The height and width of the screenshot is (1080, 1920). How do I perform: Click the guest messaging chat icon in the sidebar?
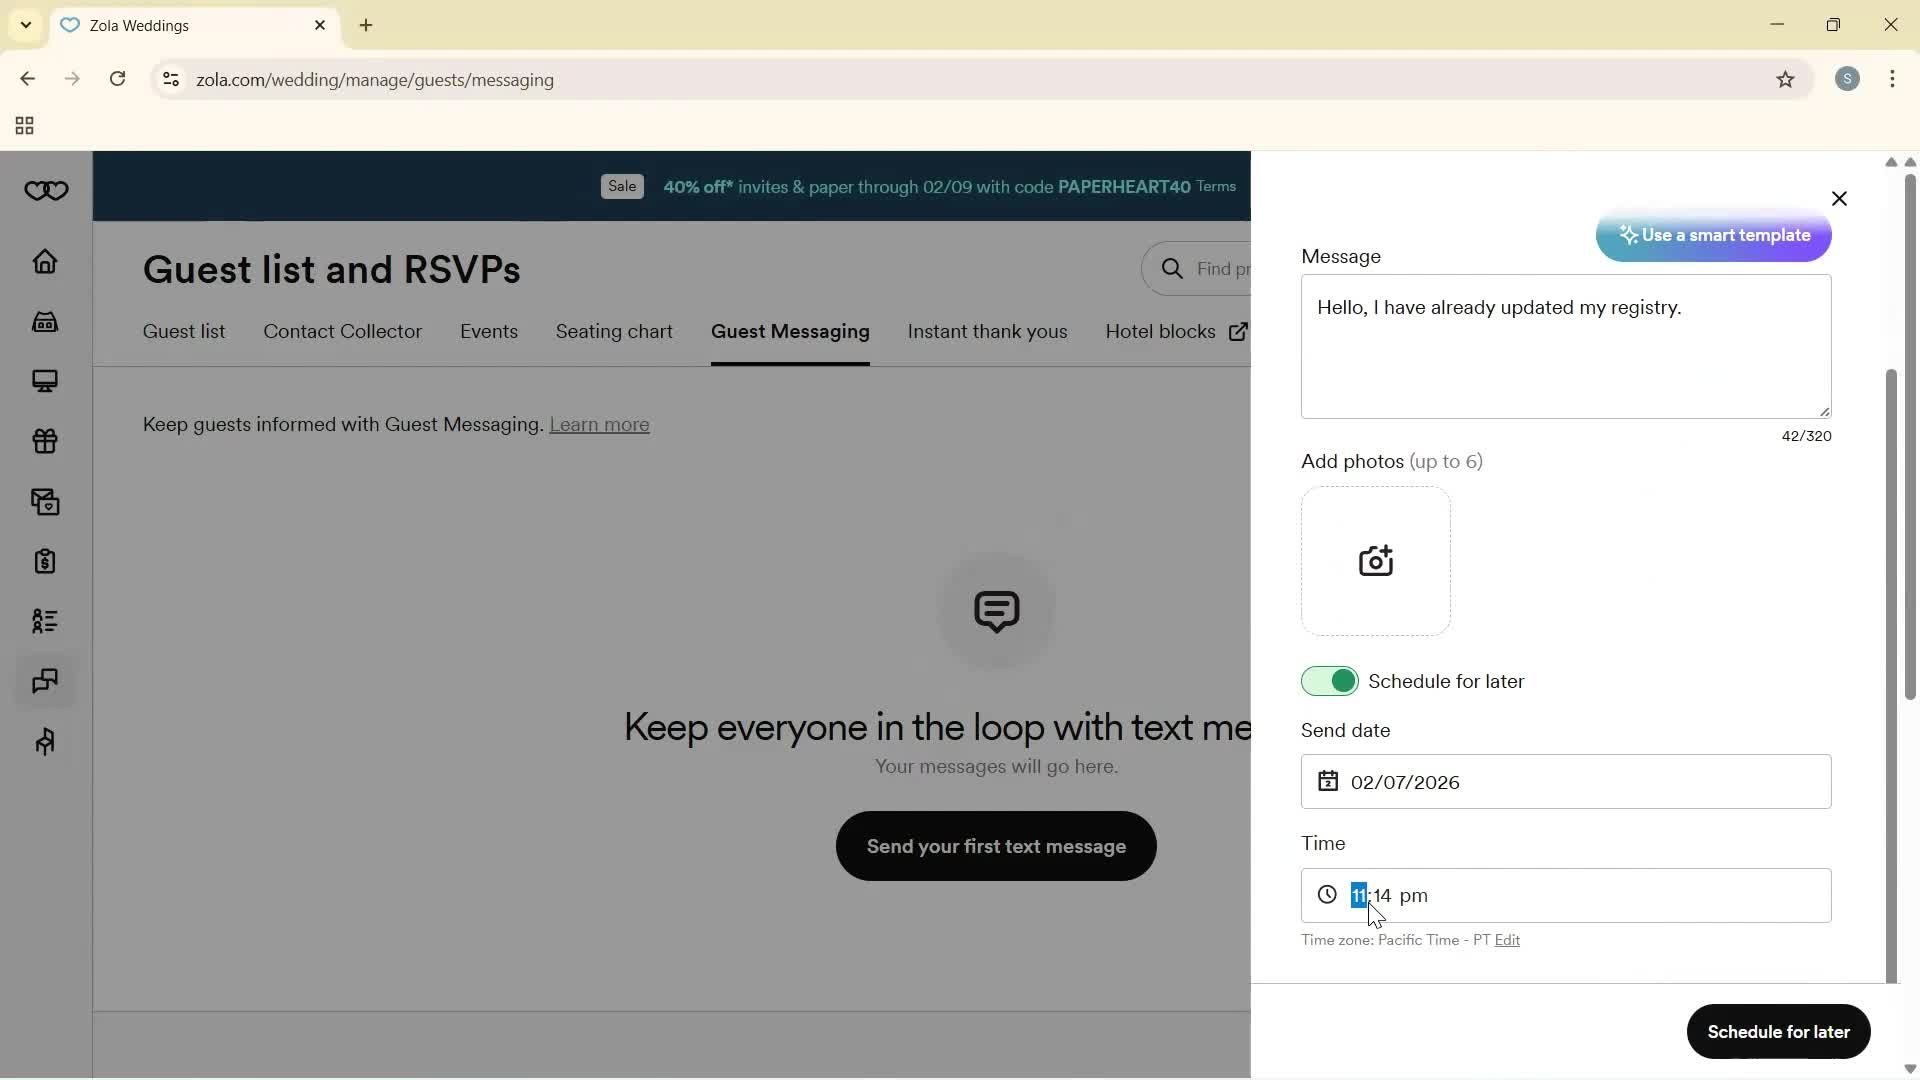click(x=45, y=682)
